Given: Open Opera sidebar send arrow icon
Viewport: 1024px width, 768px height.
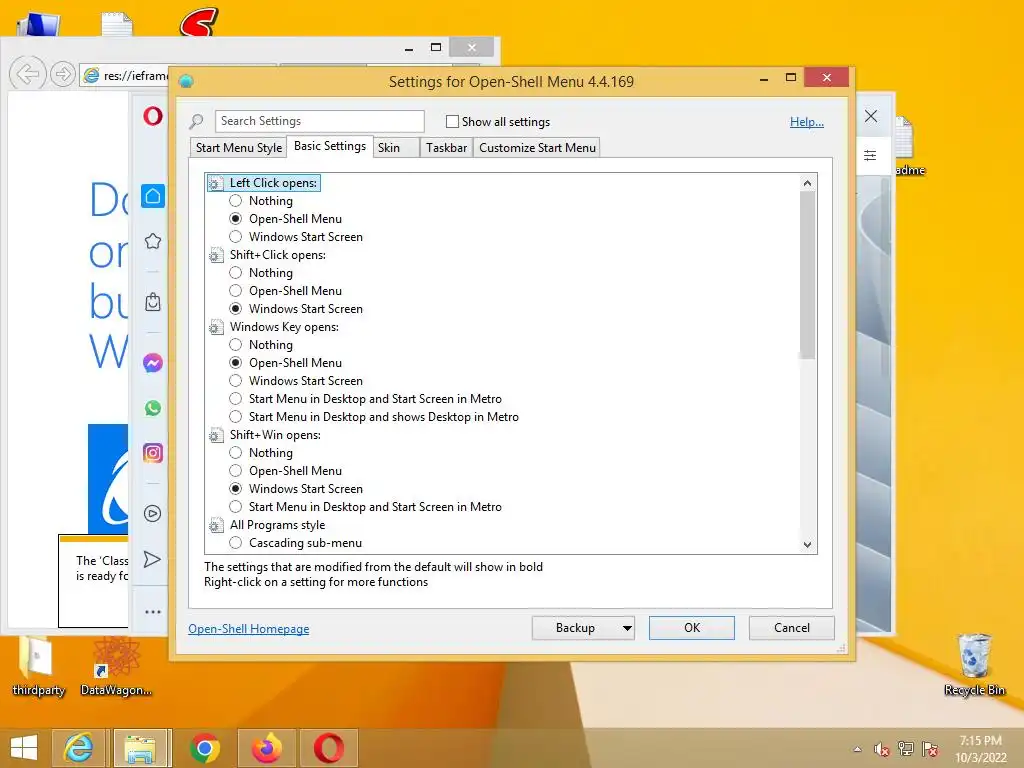Looking at the screenshot, I should coord(152,560).
